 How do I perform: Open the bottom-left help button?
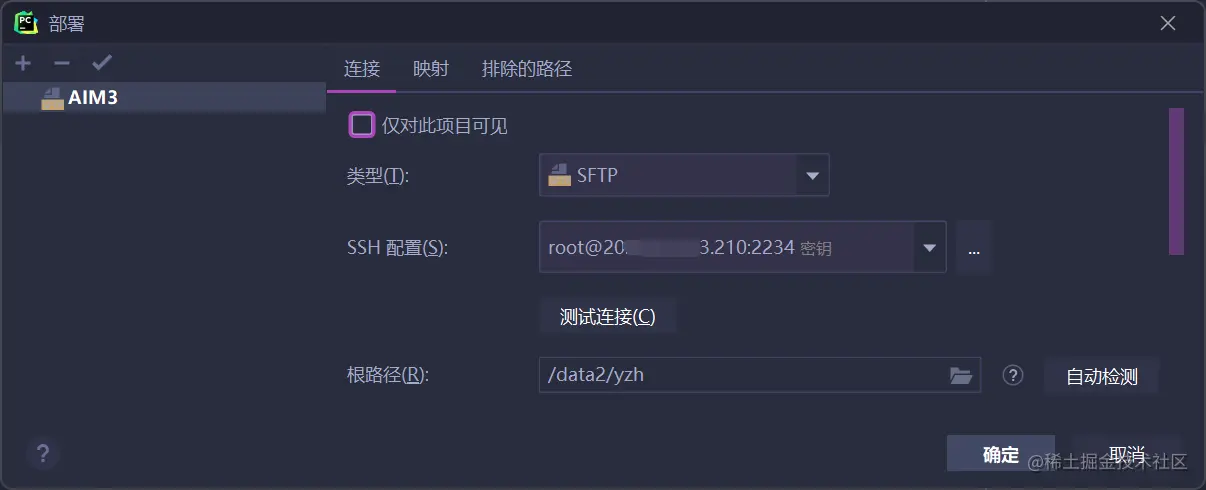pos(43,455)
